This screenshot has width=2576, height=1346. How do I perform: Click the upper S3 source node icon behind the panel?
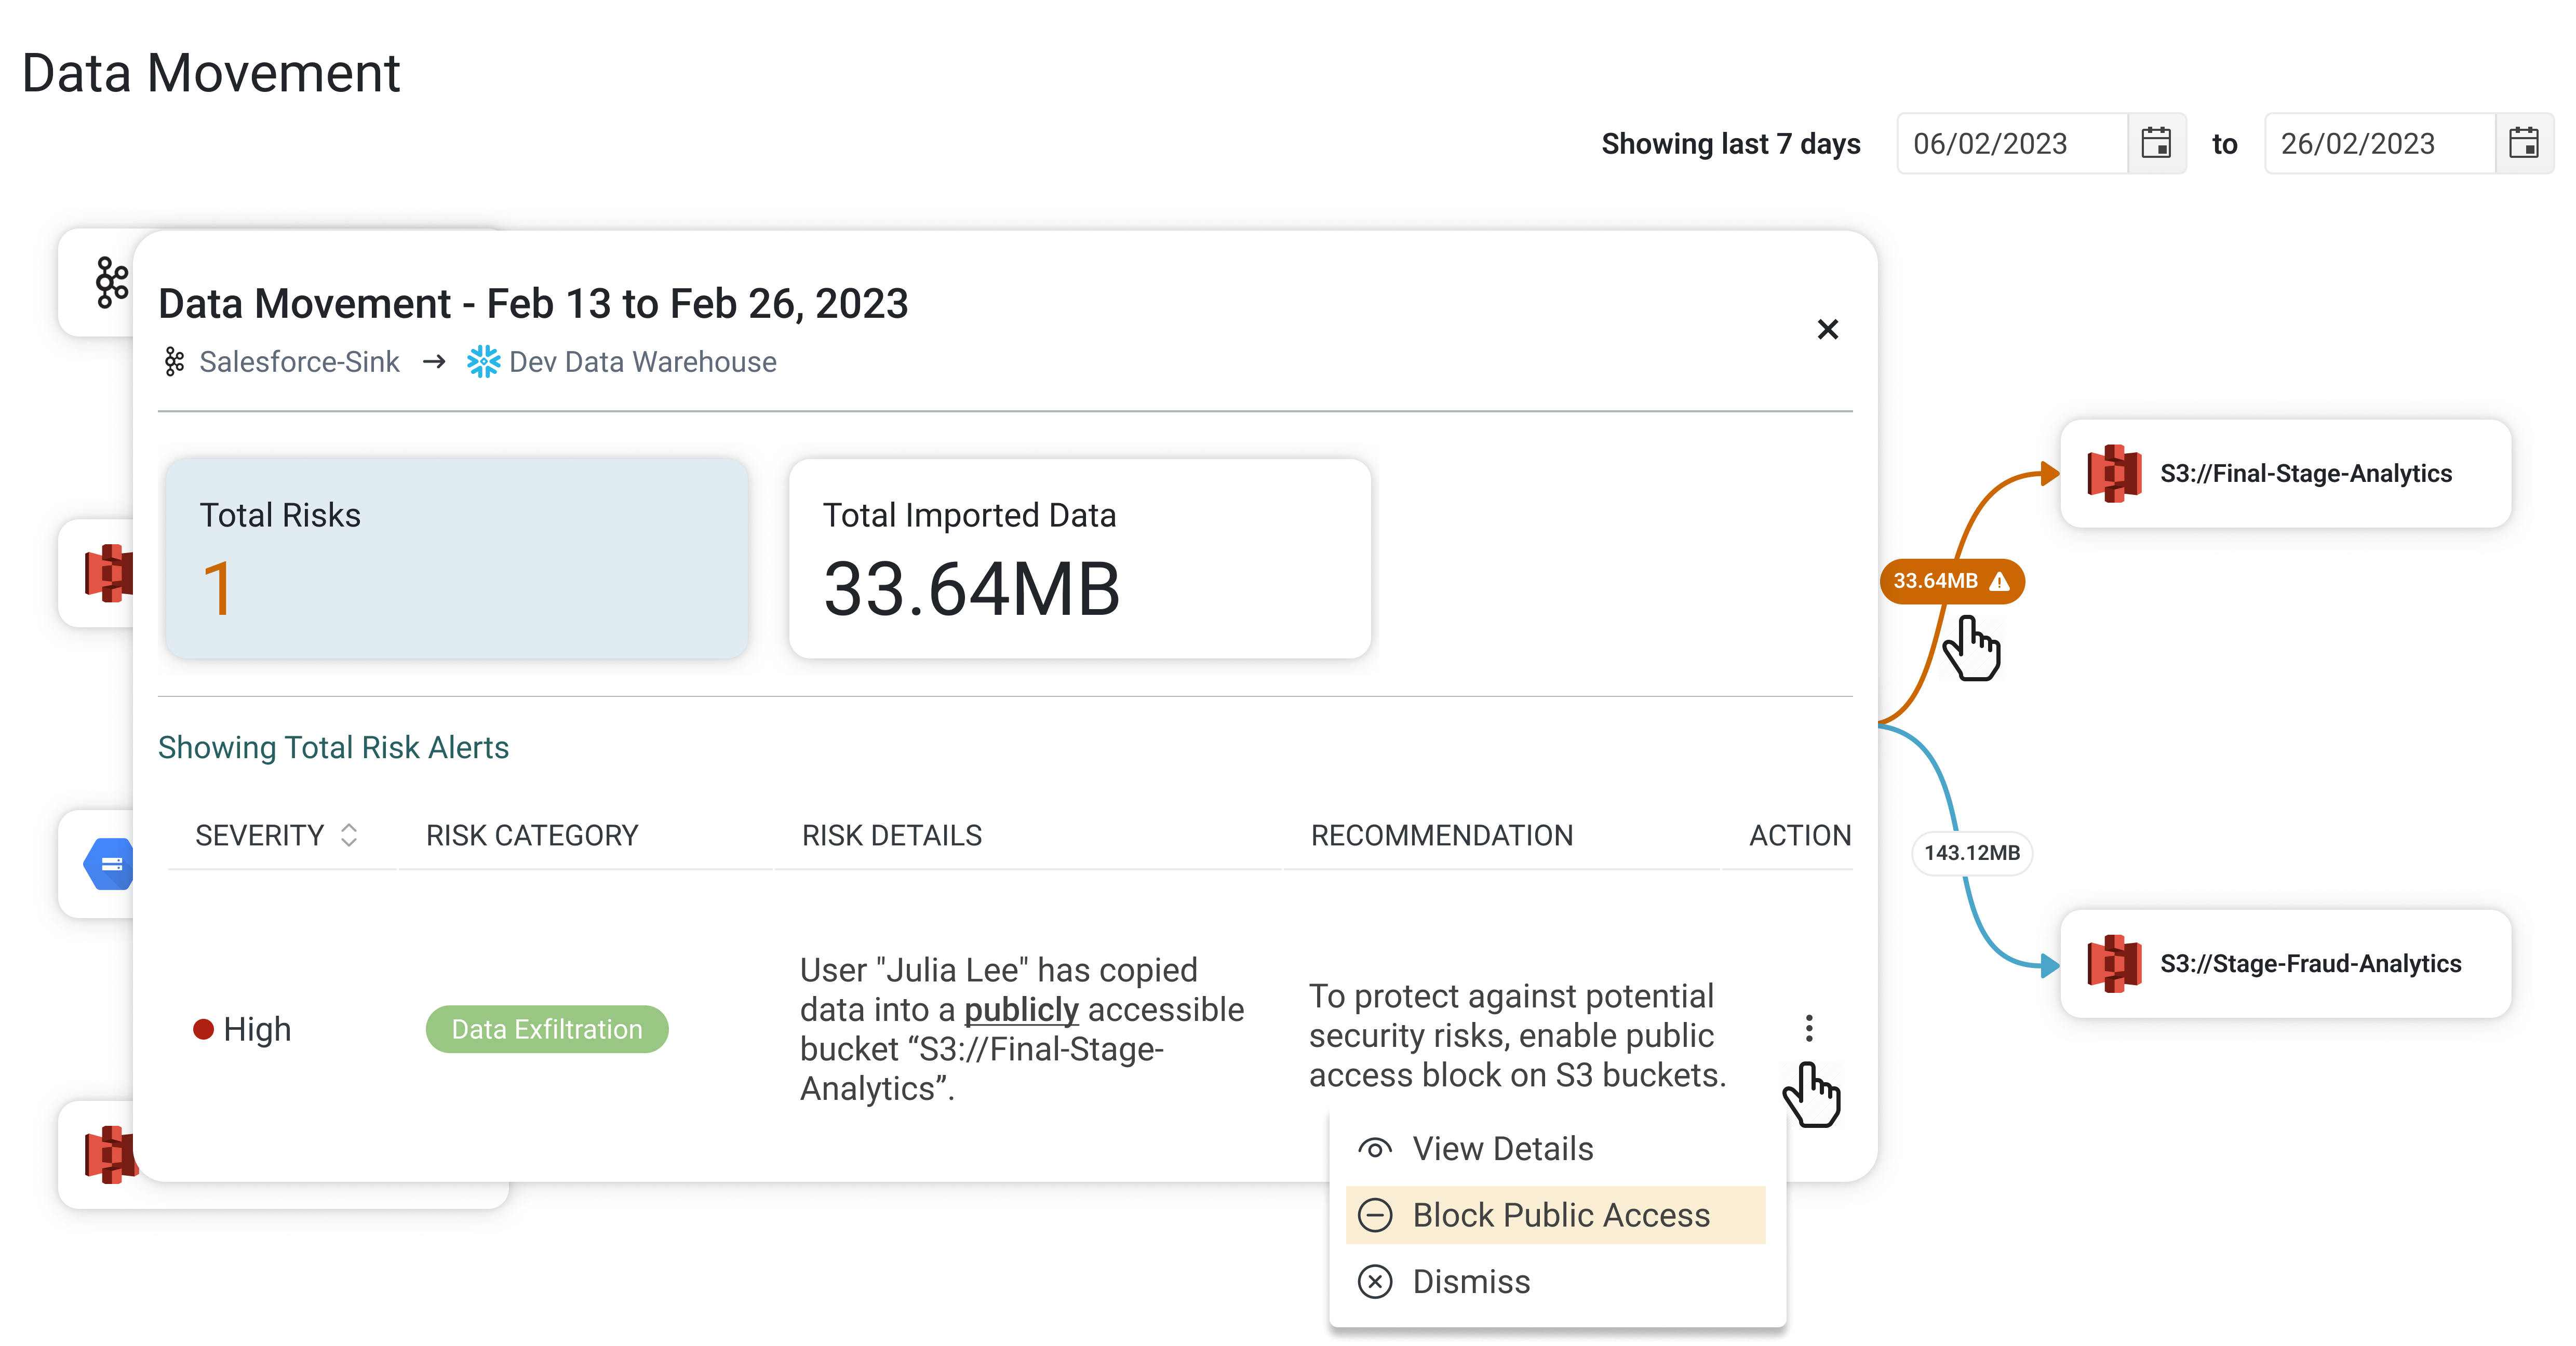[109, 573]
